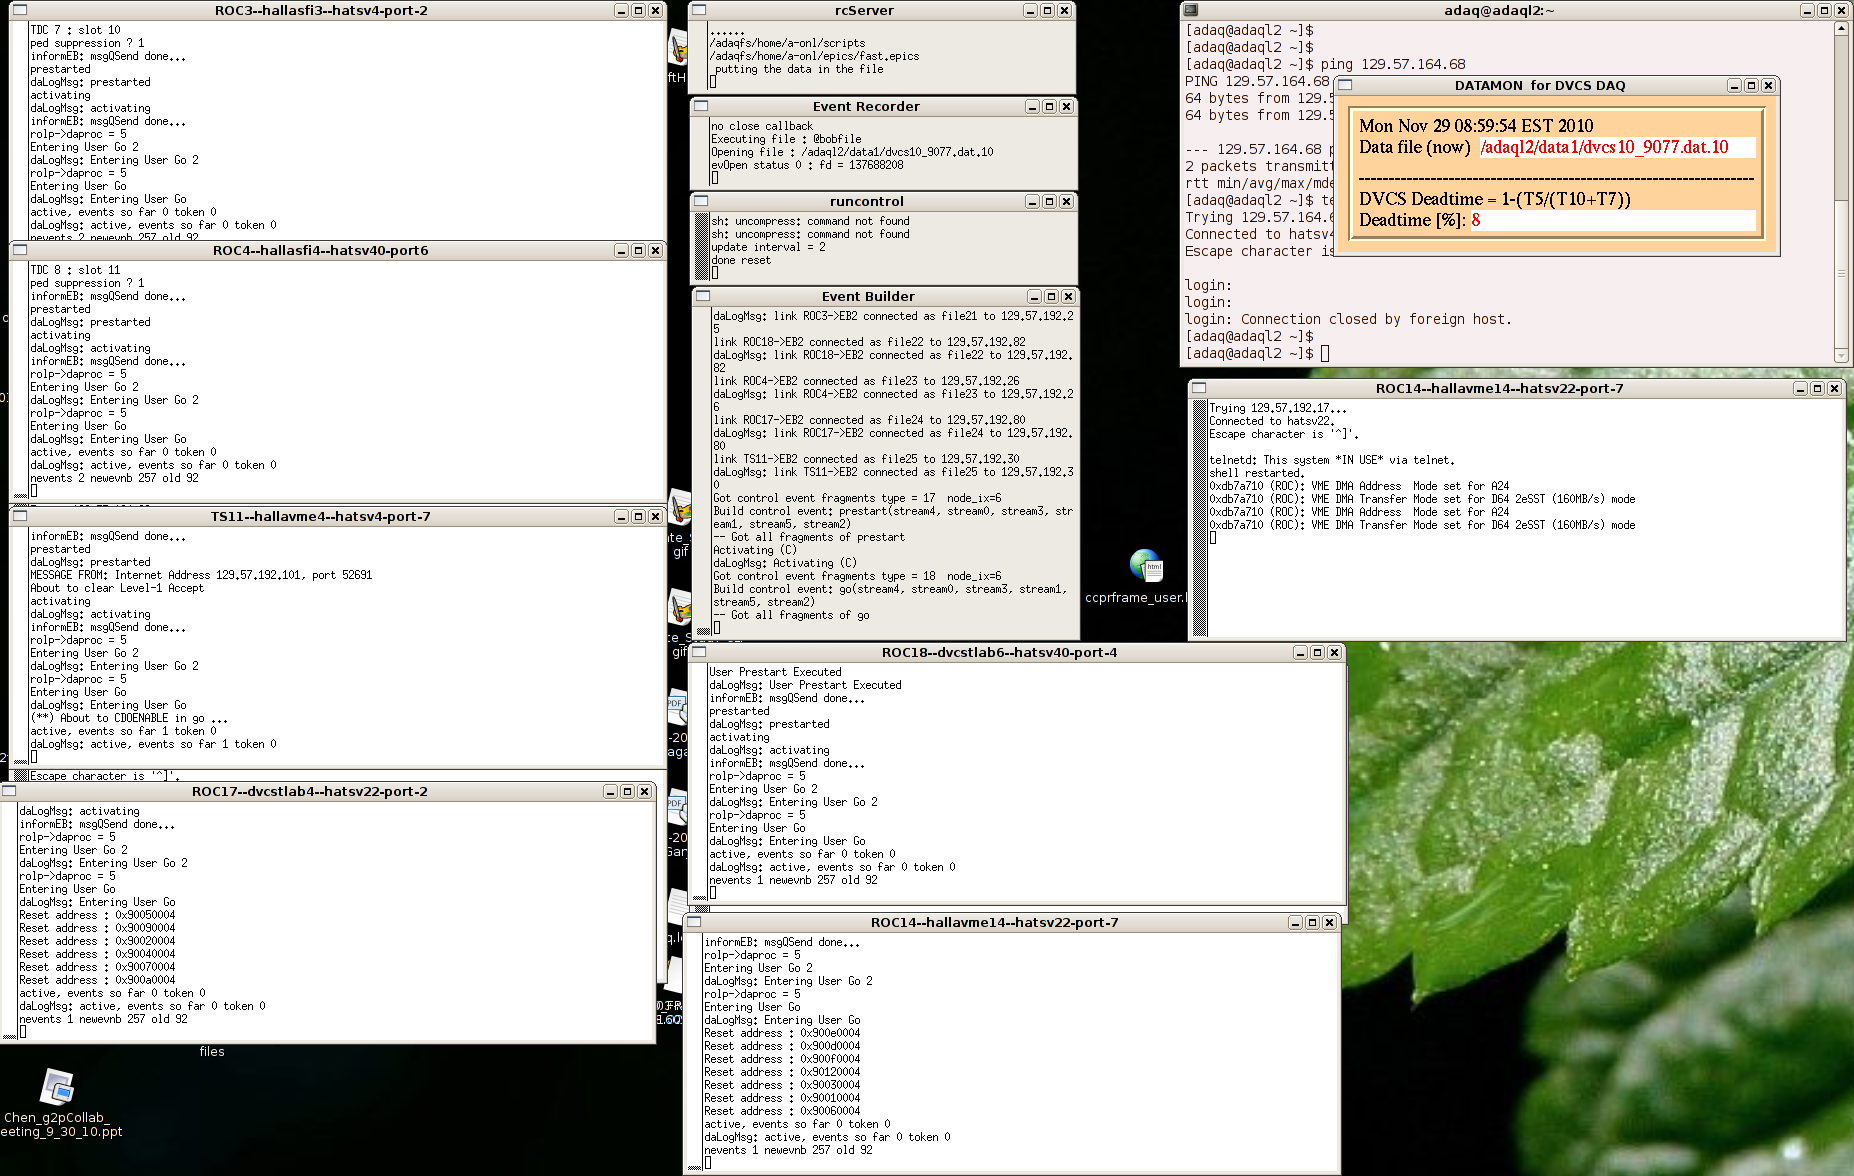Maximize the adaq@adaql2 terminal window
Viewport: 1854px width, 1176px height.
(x=1824, y=10)
